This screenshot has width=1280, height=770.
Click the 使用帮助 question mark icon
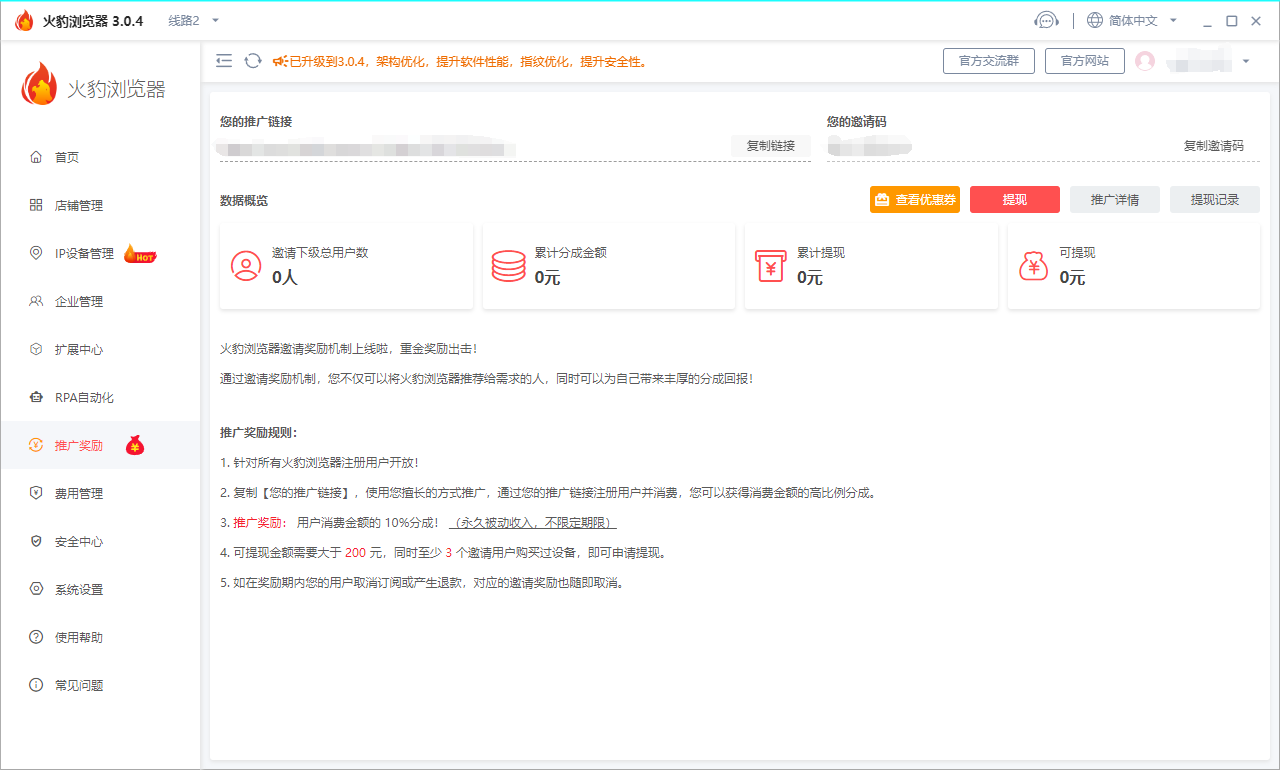point(36,637)
